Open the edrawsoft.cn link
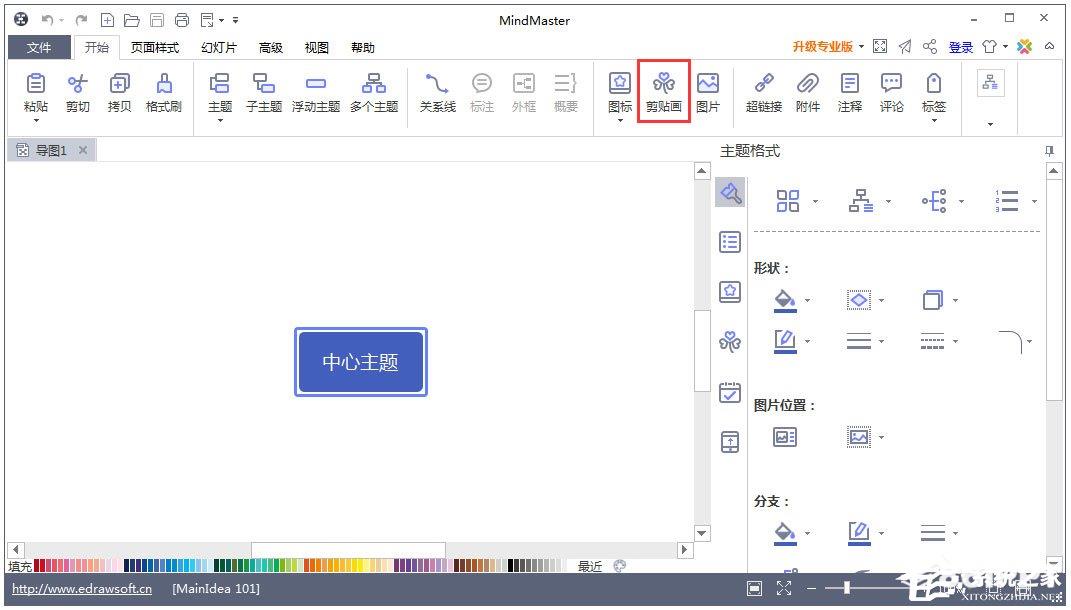The height and width of the screenshot is (610, 1071). pyautogui.click(x=82, y=588)
